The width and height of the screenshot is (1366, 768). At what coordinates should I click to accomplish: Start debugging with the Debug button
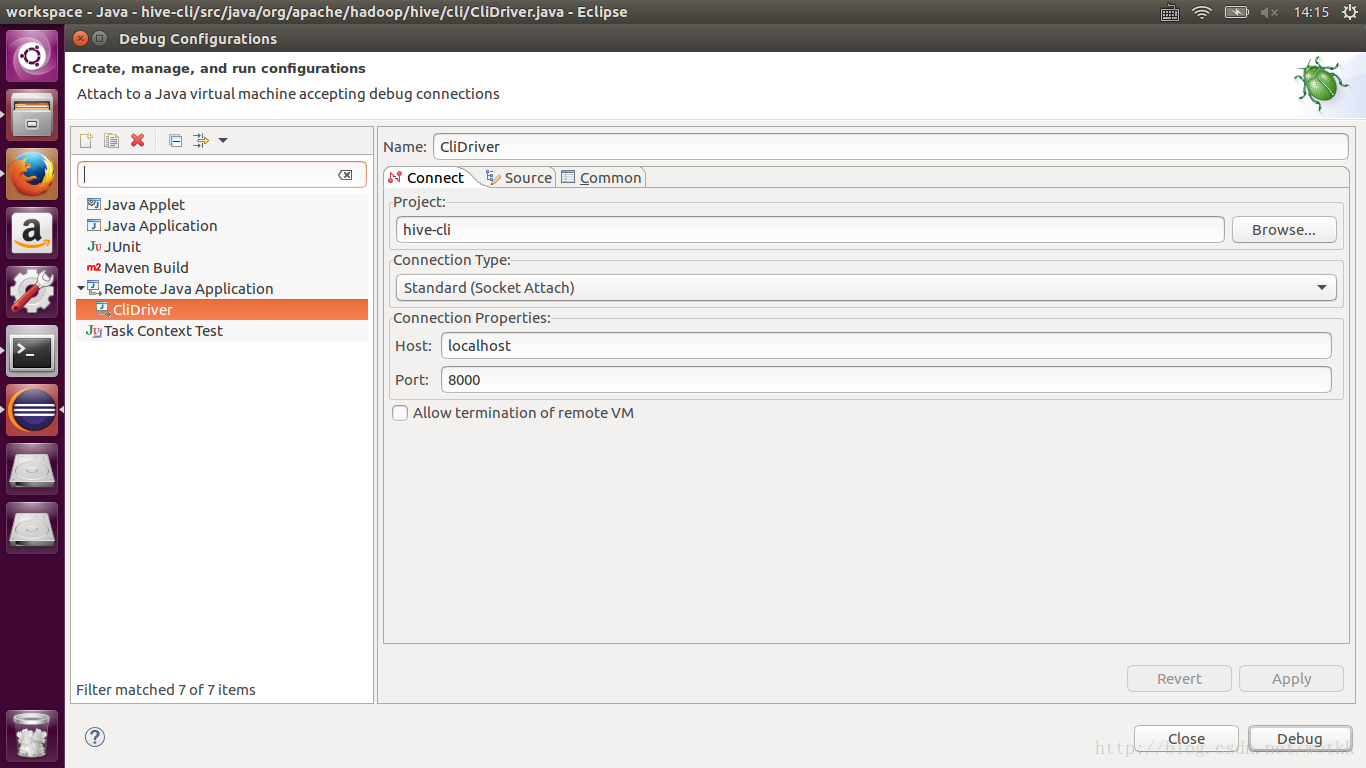click(x=1300, y=739)
